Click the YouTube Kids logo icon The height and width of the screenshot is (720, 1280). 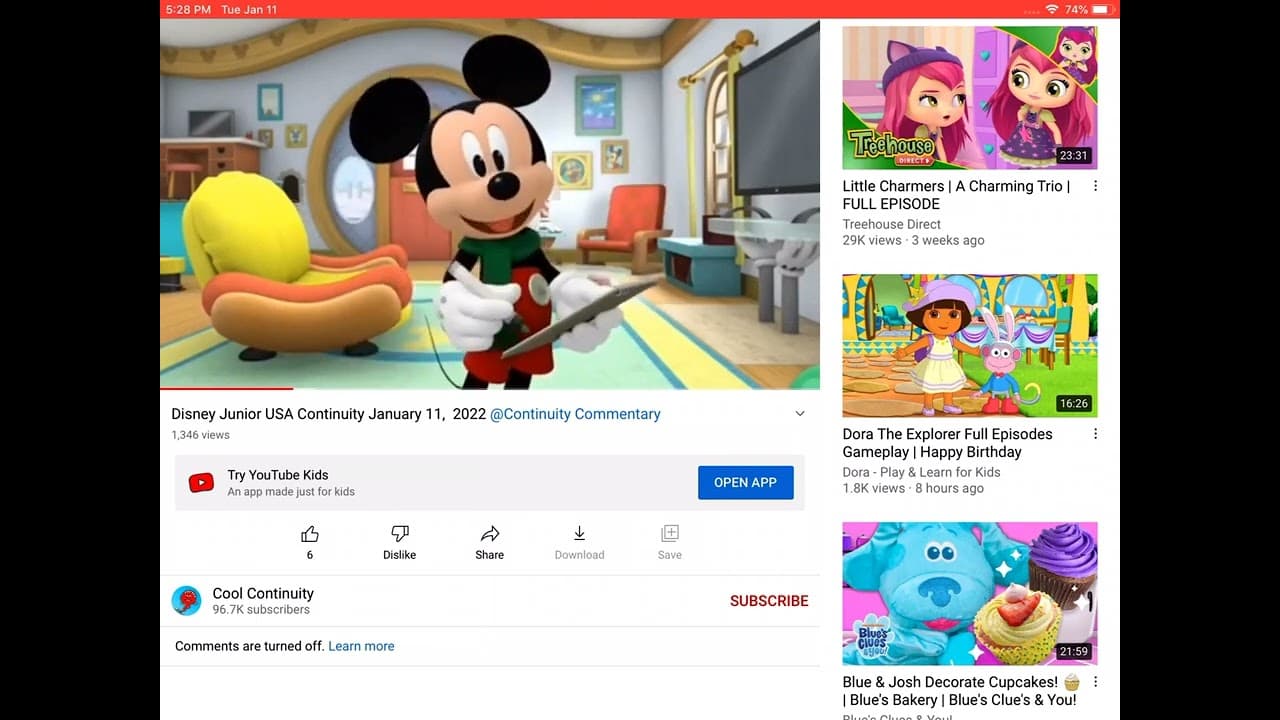click(x=201, y=483)
